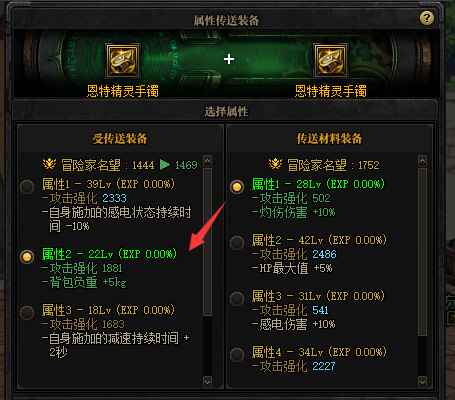Click the 传送材料装备 panel header
Image resolution: width=455 pixels, height=400 pixels.
329,138
